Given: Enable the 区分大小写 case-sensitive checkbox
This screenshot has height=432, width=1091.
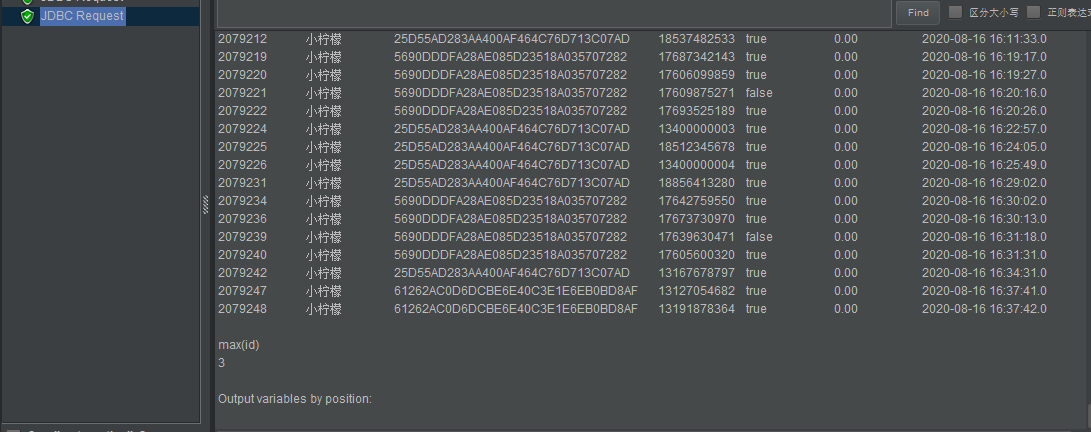Looking at the screenshot, I should pos(955,13).
